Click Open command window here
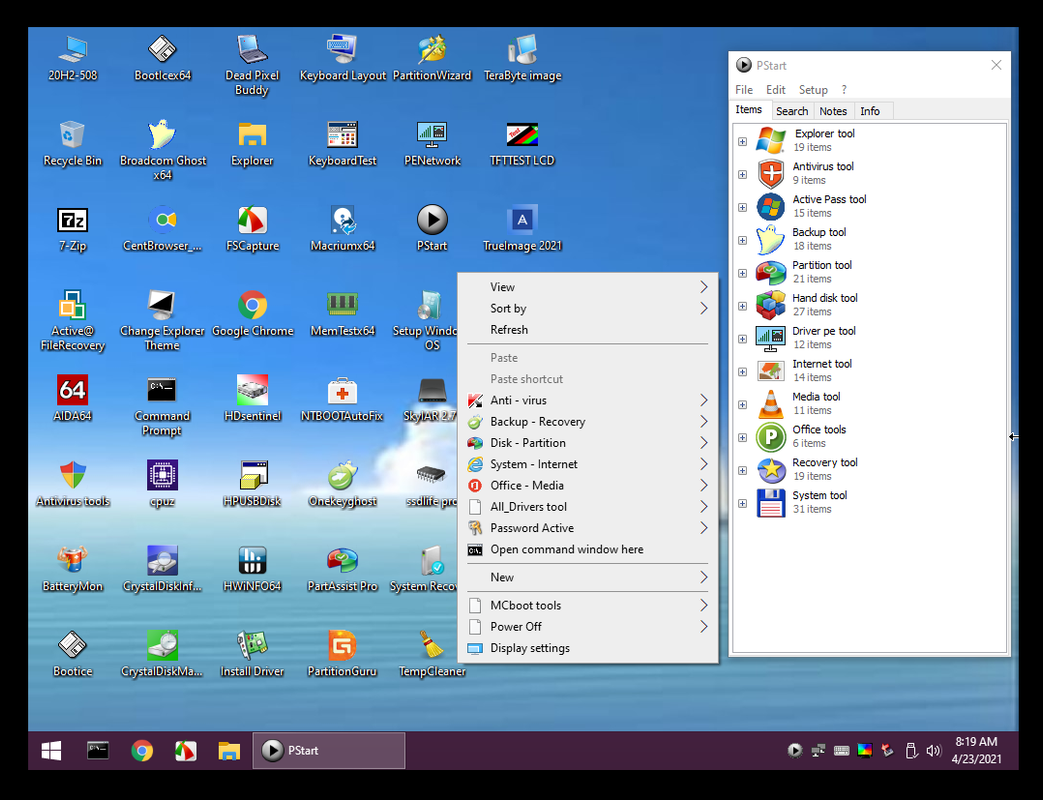1043x800 pixels. point(588,549)
